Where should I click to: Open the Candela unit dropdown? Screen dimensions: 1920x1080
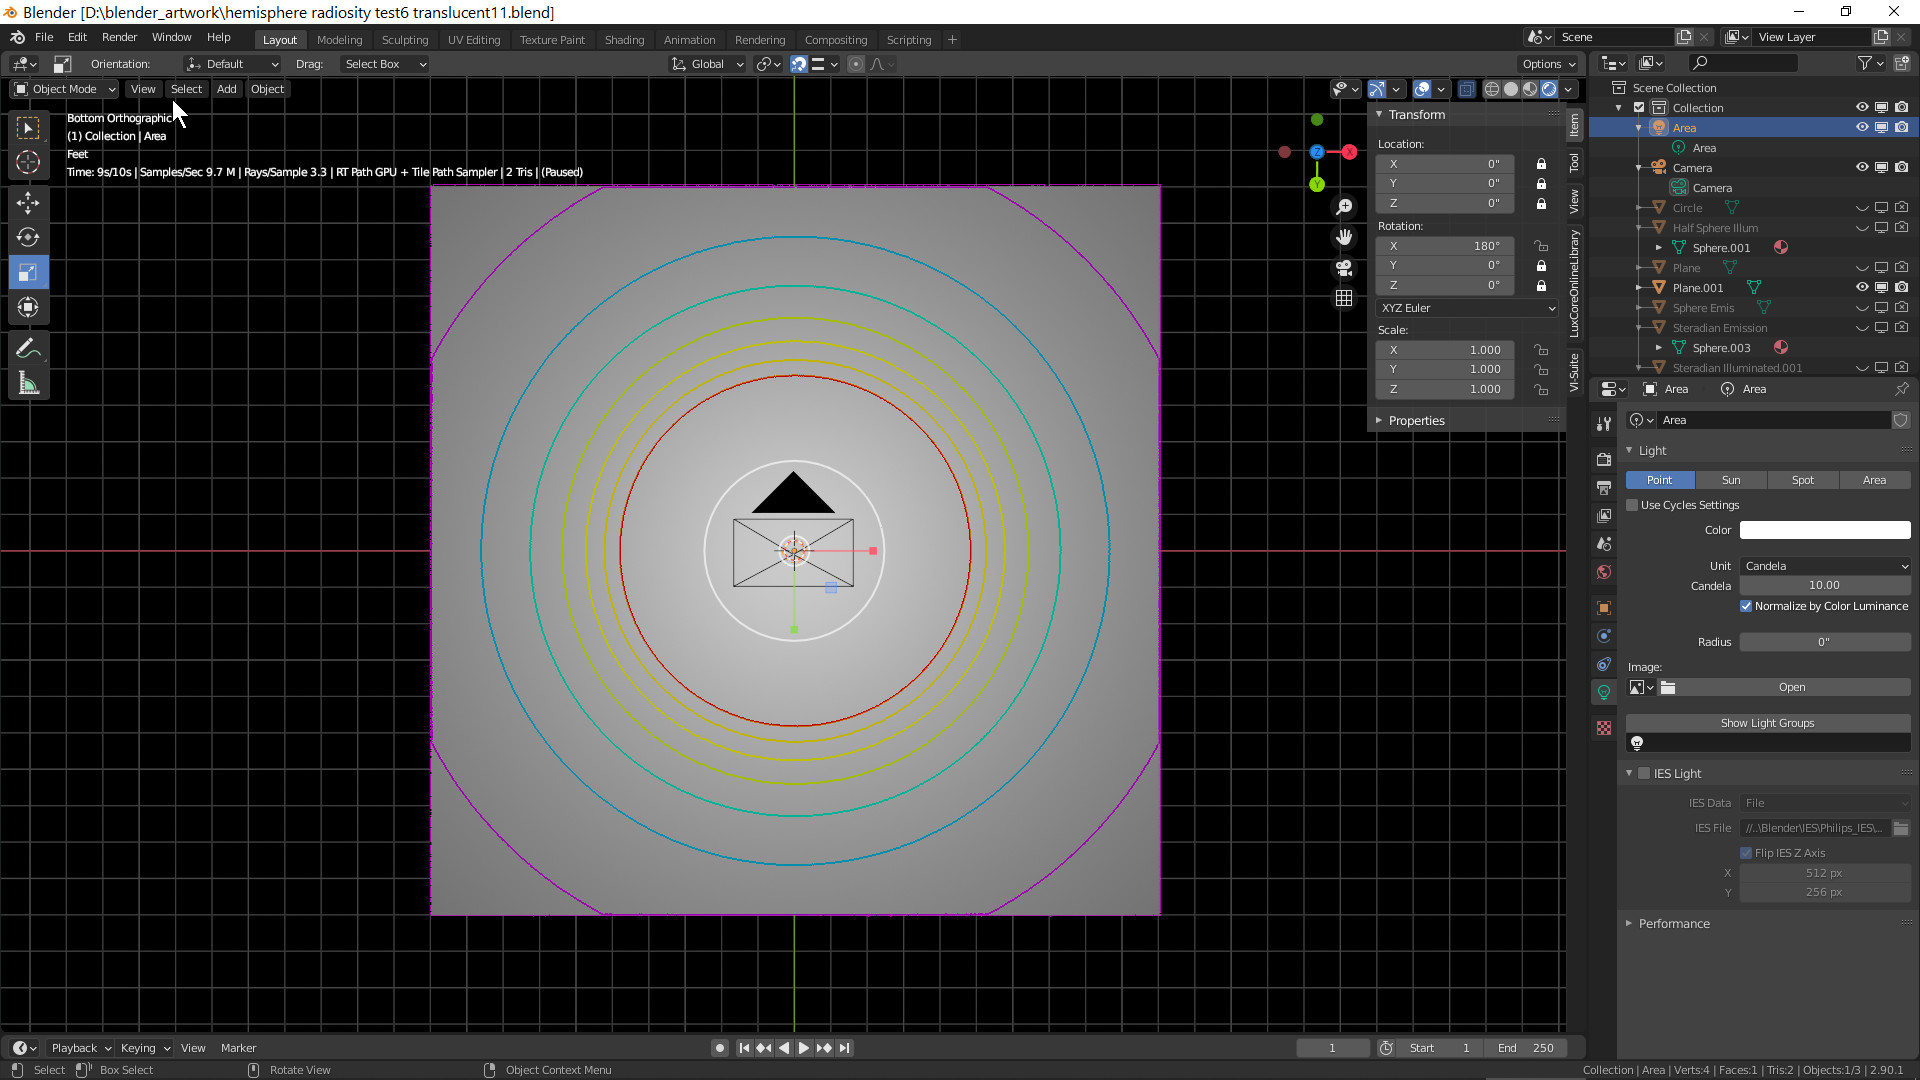[x=1825, y=566]
